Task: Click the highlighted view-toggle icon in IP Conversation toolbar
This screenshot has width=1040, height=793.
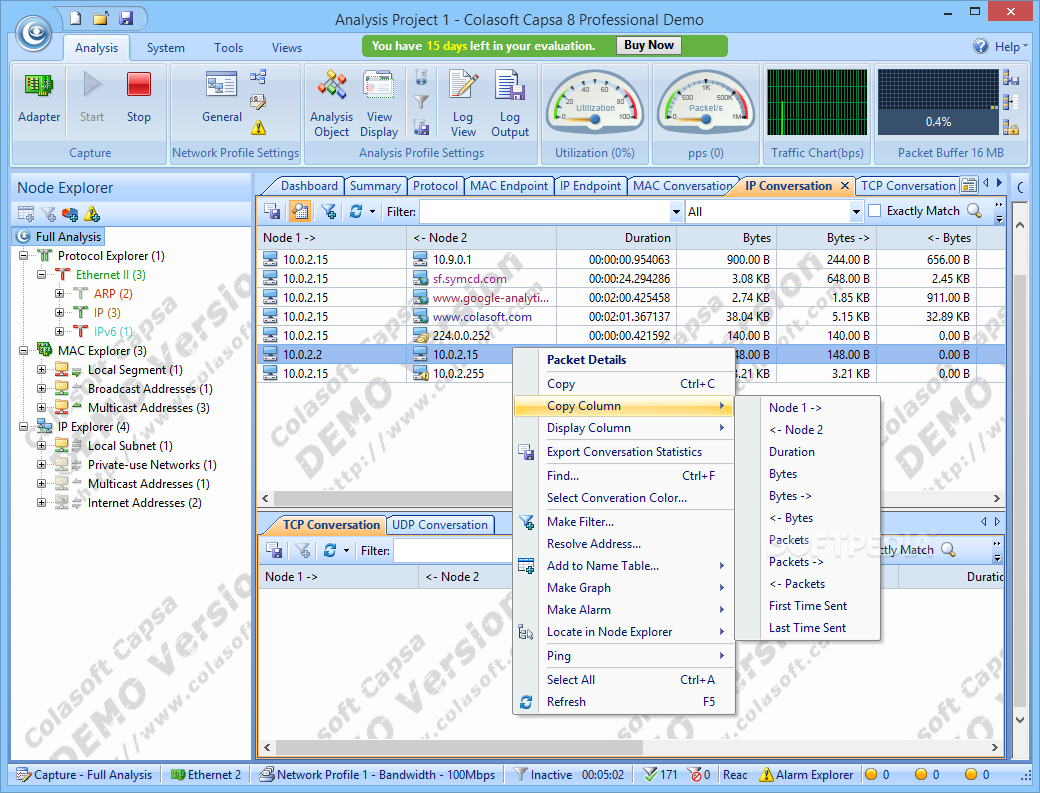Action: click(x=300, y=212)
